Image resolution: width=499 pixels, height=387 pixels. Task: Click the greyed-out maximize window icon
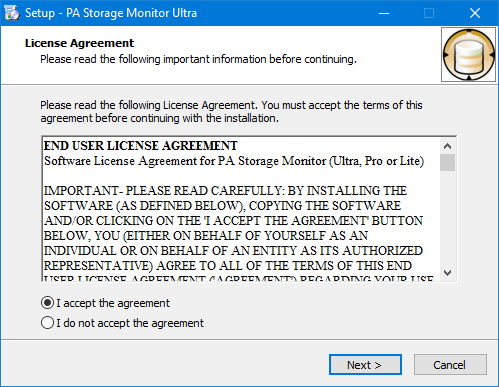(x=429, y=13)
